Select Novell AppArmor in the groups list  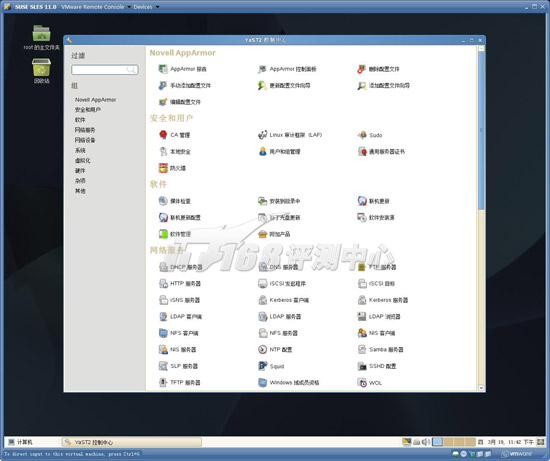coord(95,100)
